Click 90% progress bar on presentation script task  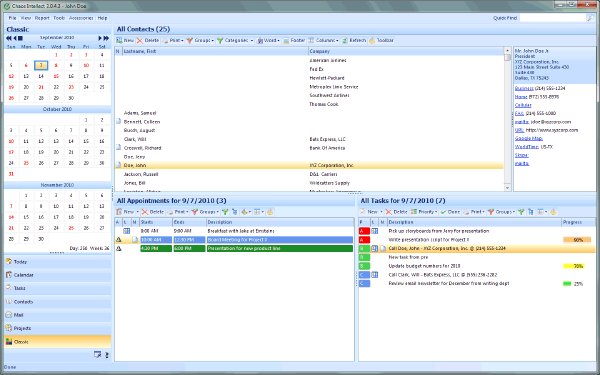pos(577,240)
